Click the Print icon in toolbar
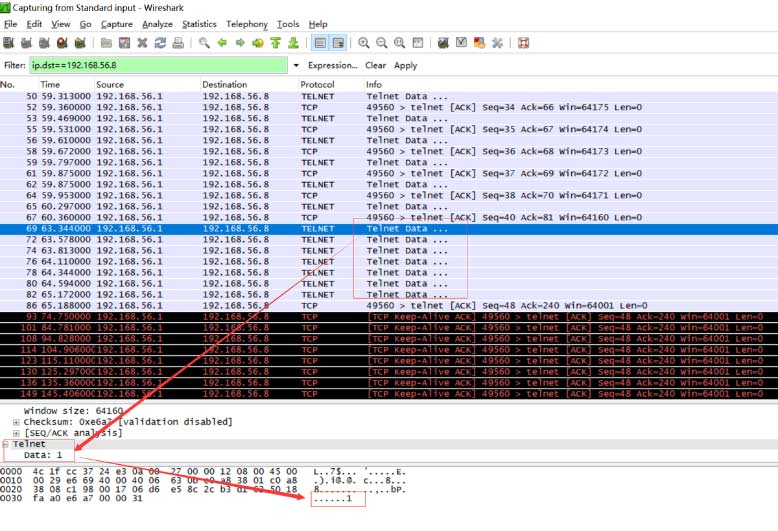 (x=178, y=43)
